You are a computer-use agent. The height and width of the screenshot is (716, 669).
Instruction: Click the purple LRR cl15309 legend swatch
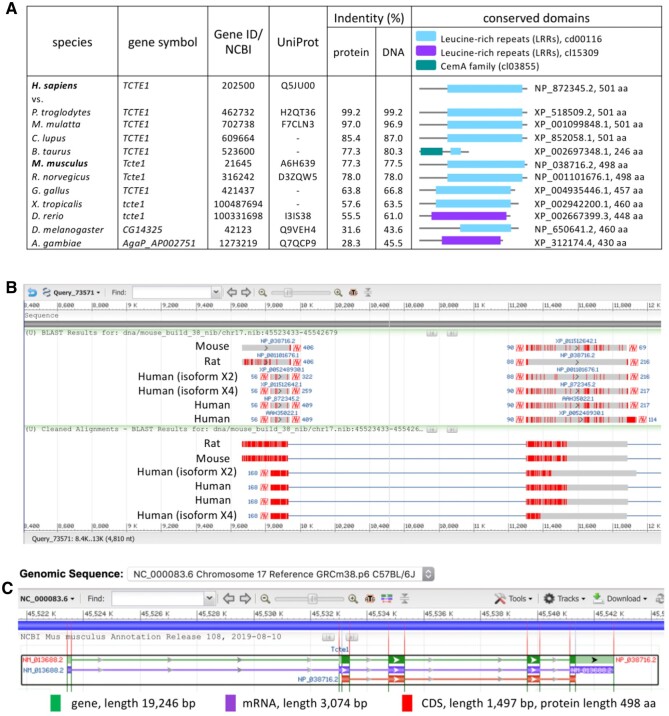426,50
